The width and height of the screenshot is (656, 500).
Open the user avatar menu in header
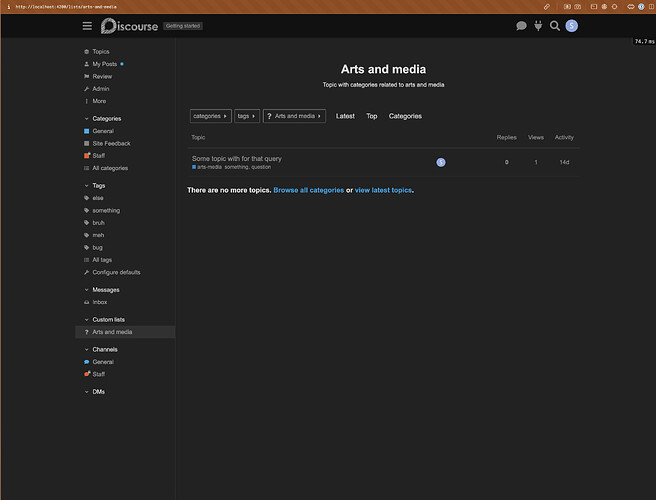(x=571, y=26)
